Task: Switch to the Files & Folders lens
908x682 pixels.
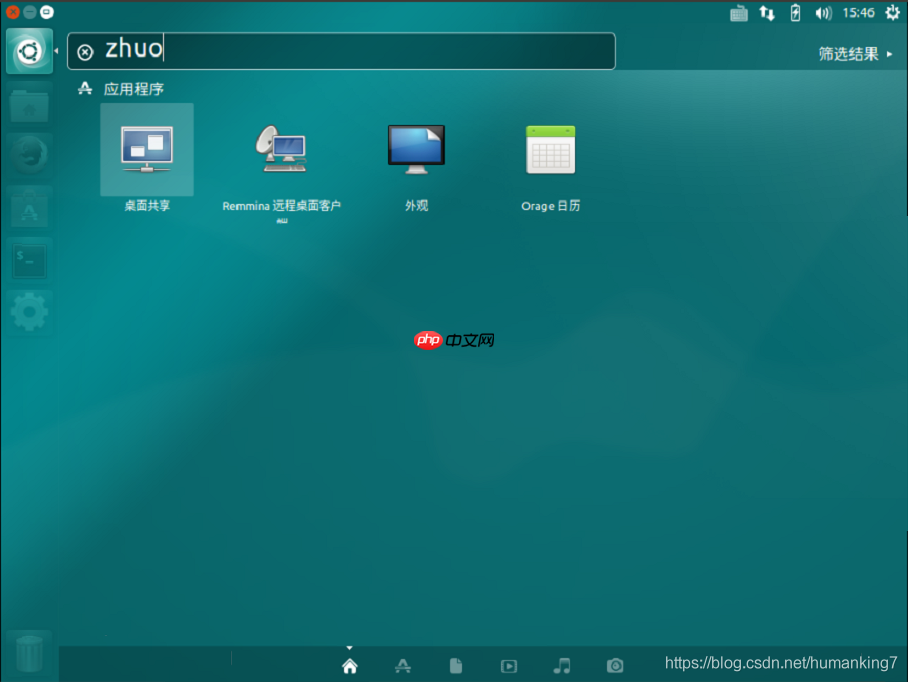Action: 455,664
